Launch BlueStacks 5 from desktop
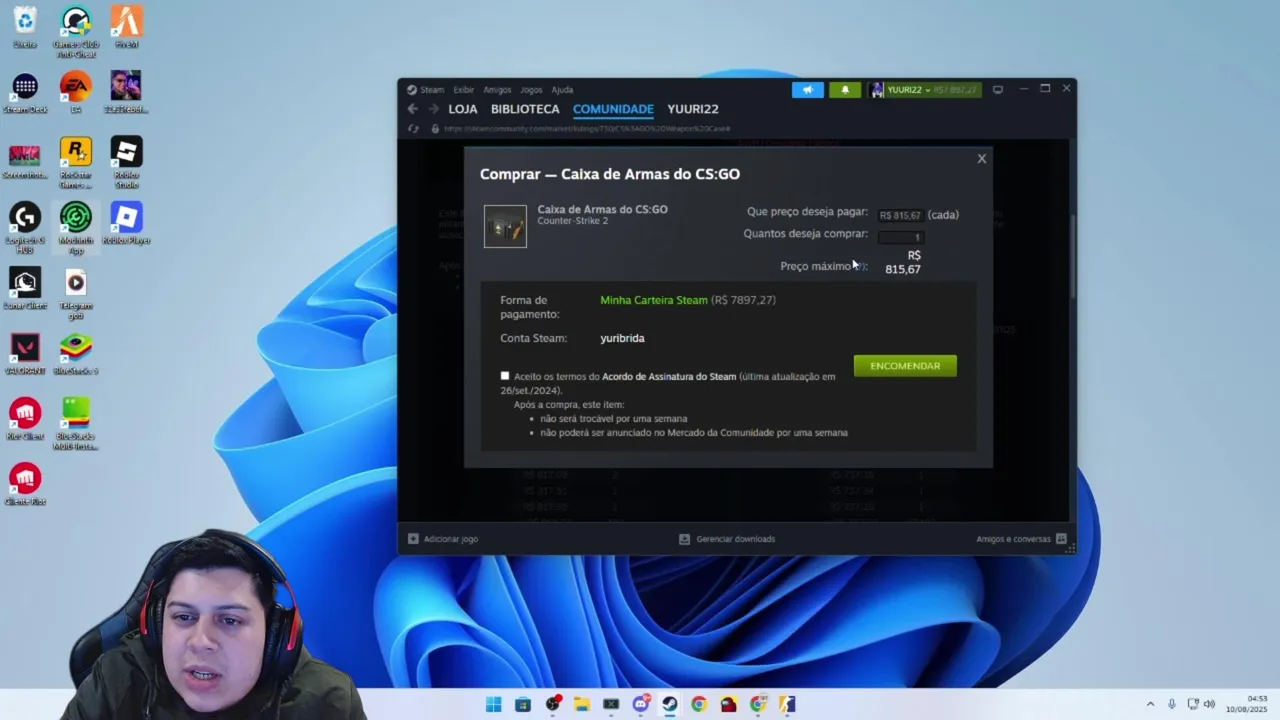The width and height of the screenshot is (1280, 720). click(75, 353)
